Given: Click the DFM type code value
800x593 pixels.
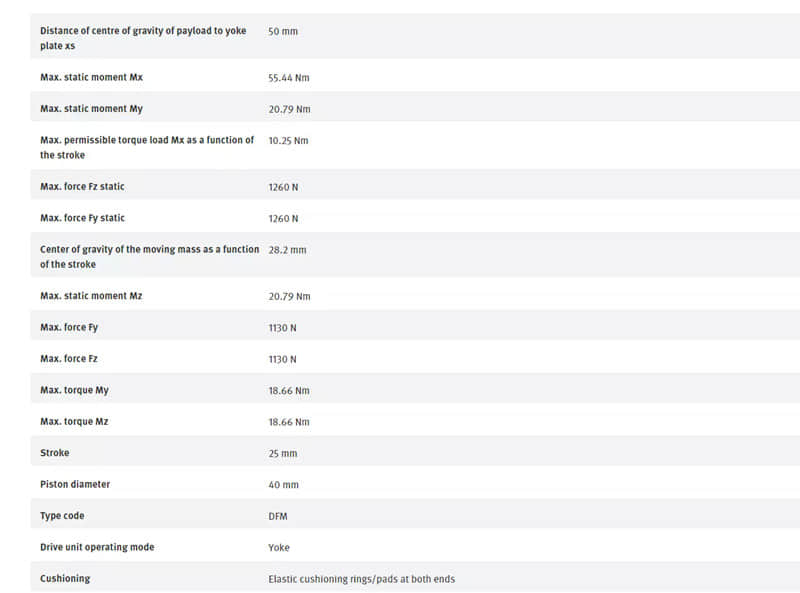Looking at the screenshot, I should point(278,516).
